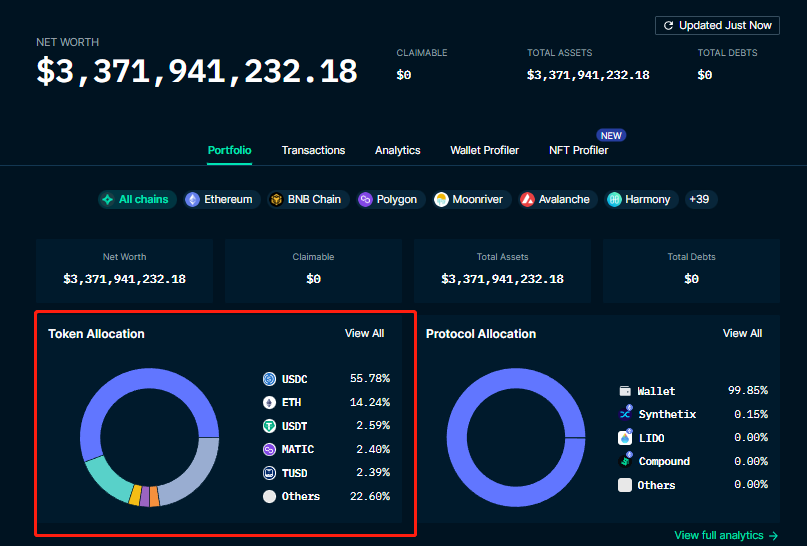
Task: Click the Ethereum chain logo icon
Action: click(192, 200)
